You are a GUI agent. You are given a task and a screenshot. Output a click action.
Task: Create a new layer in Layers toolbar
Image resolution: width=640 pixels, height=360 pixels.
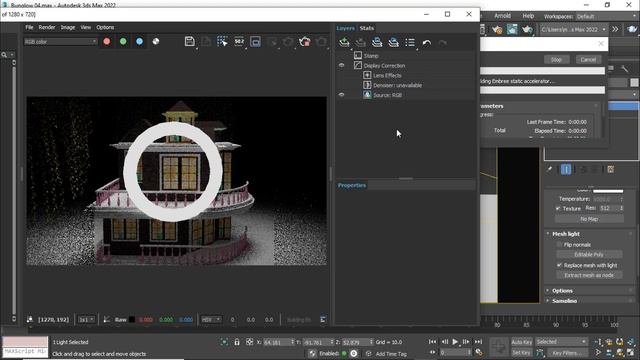click(344, 42)
